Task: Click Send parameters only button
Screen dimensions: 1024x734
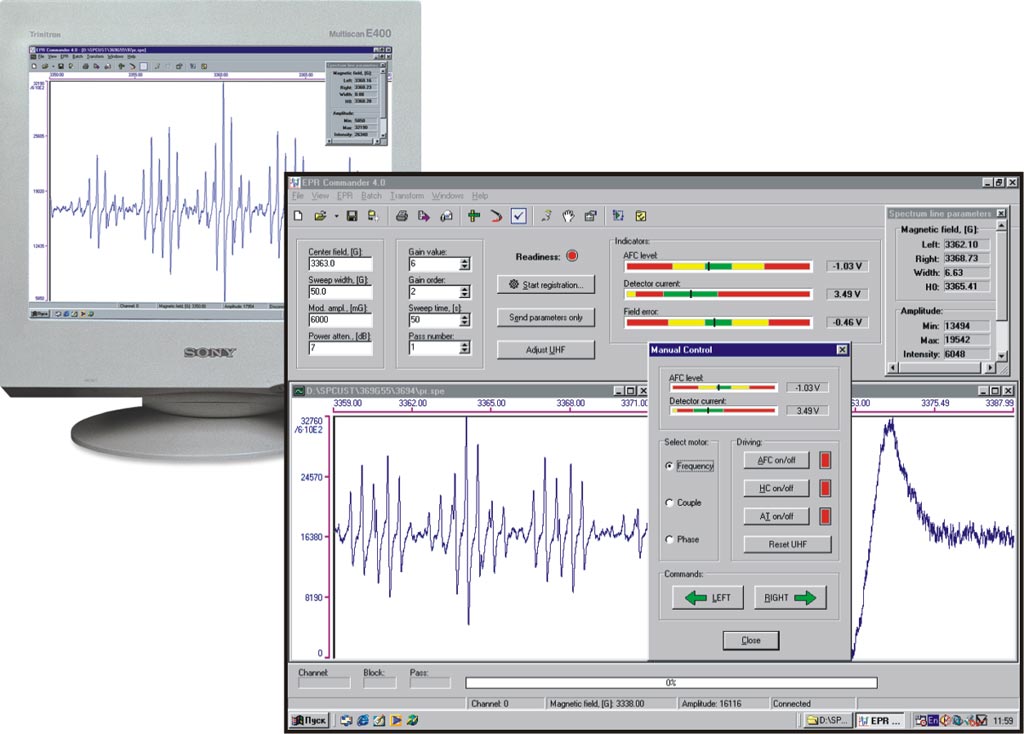Action: [546, 317]
